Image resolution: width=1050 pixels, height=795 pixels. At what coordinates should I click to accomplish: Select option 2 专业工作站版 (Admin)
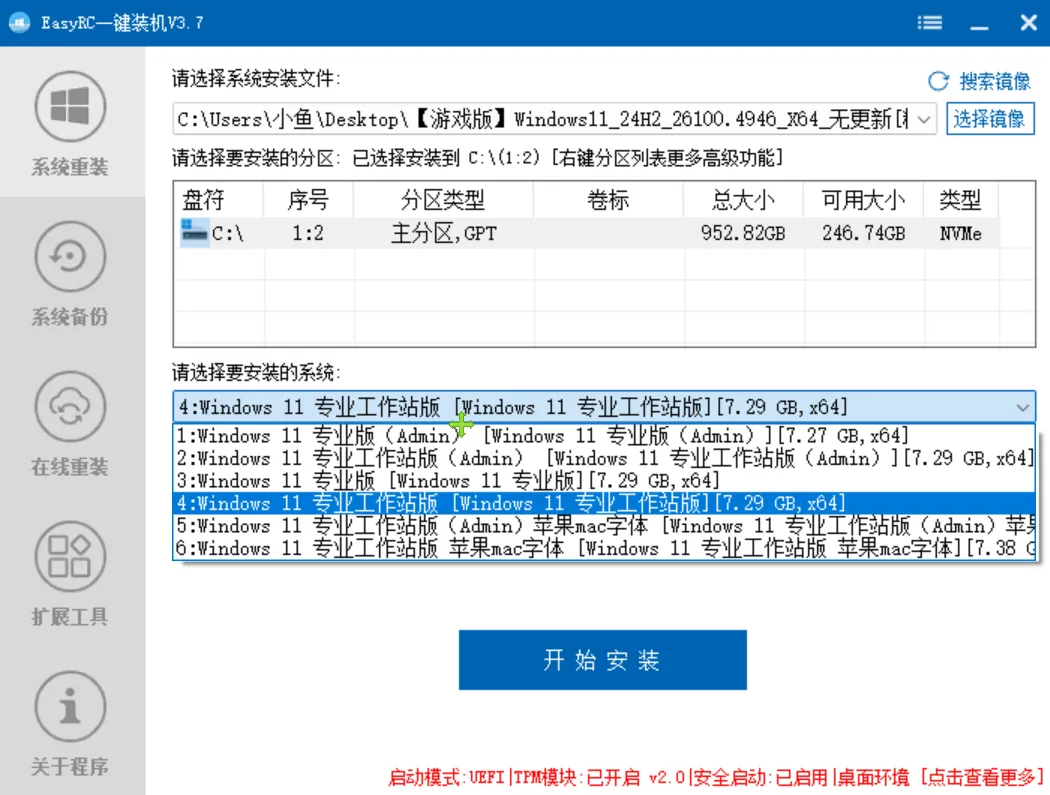[604, 458]
